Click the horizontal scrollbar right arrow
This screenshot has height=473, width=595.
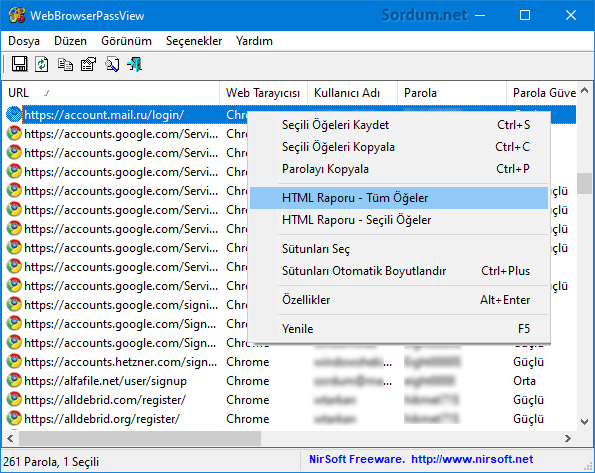point(568,438)
